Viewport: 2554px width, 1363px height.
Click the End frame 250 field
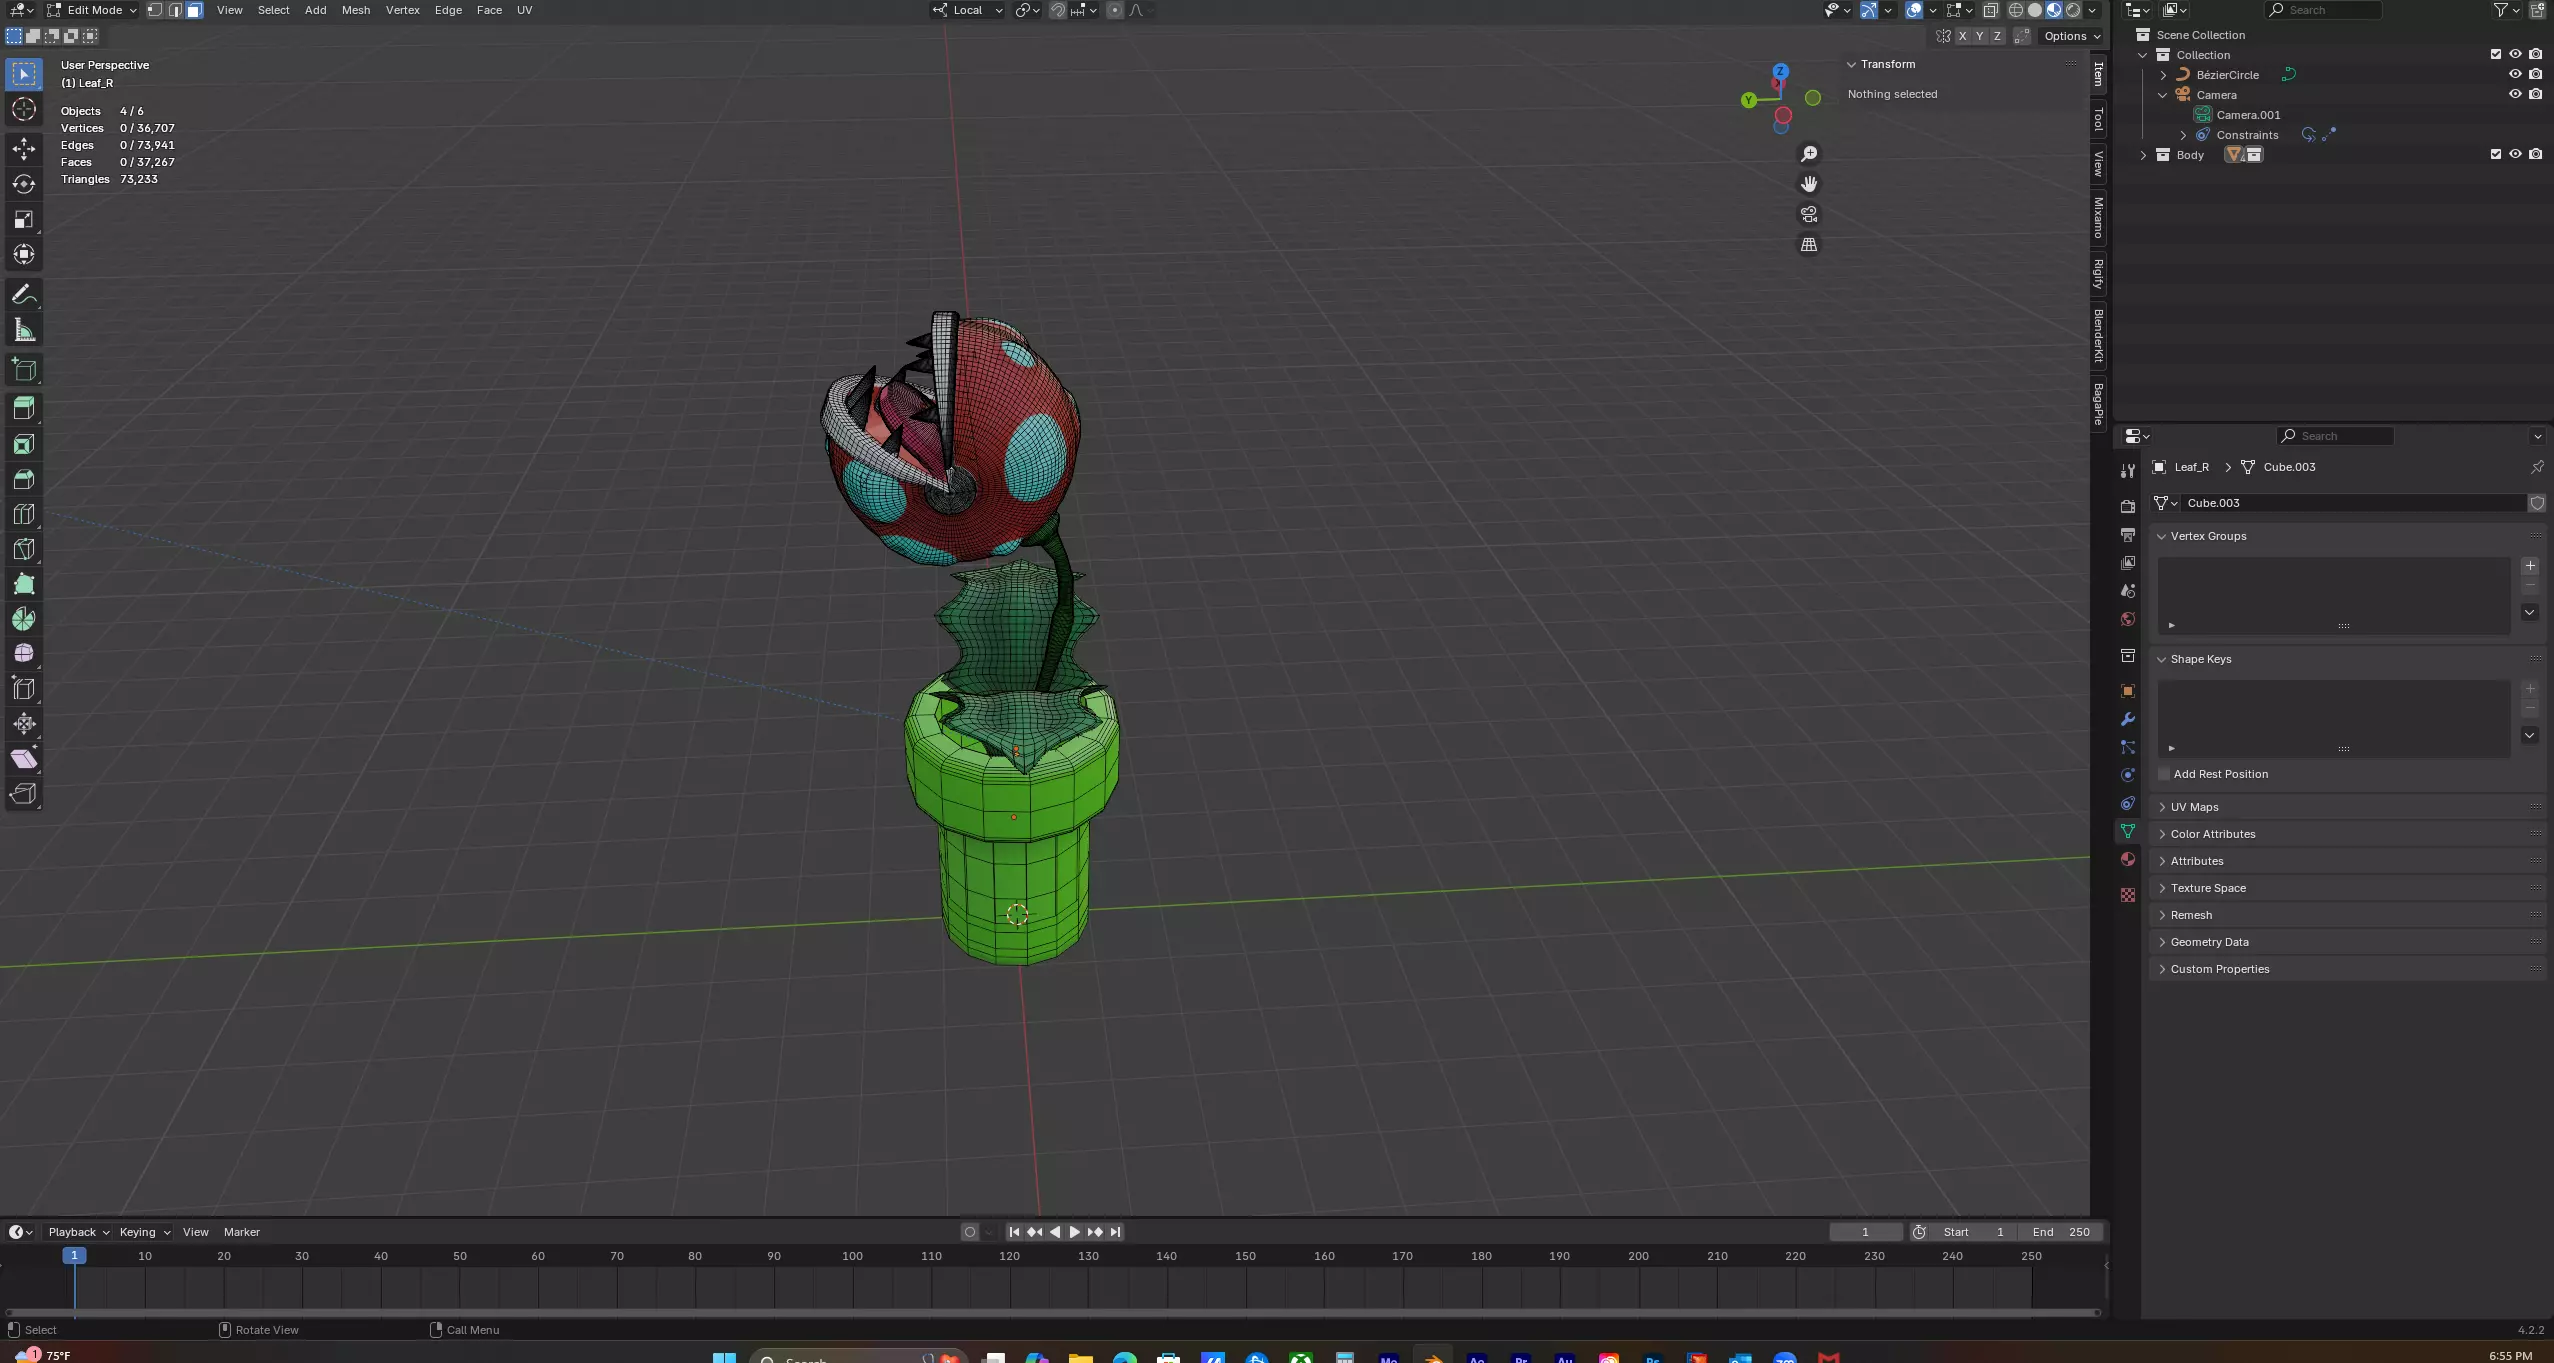2060,1232
